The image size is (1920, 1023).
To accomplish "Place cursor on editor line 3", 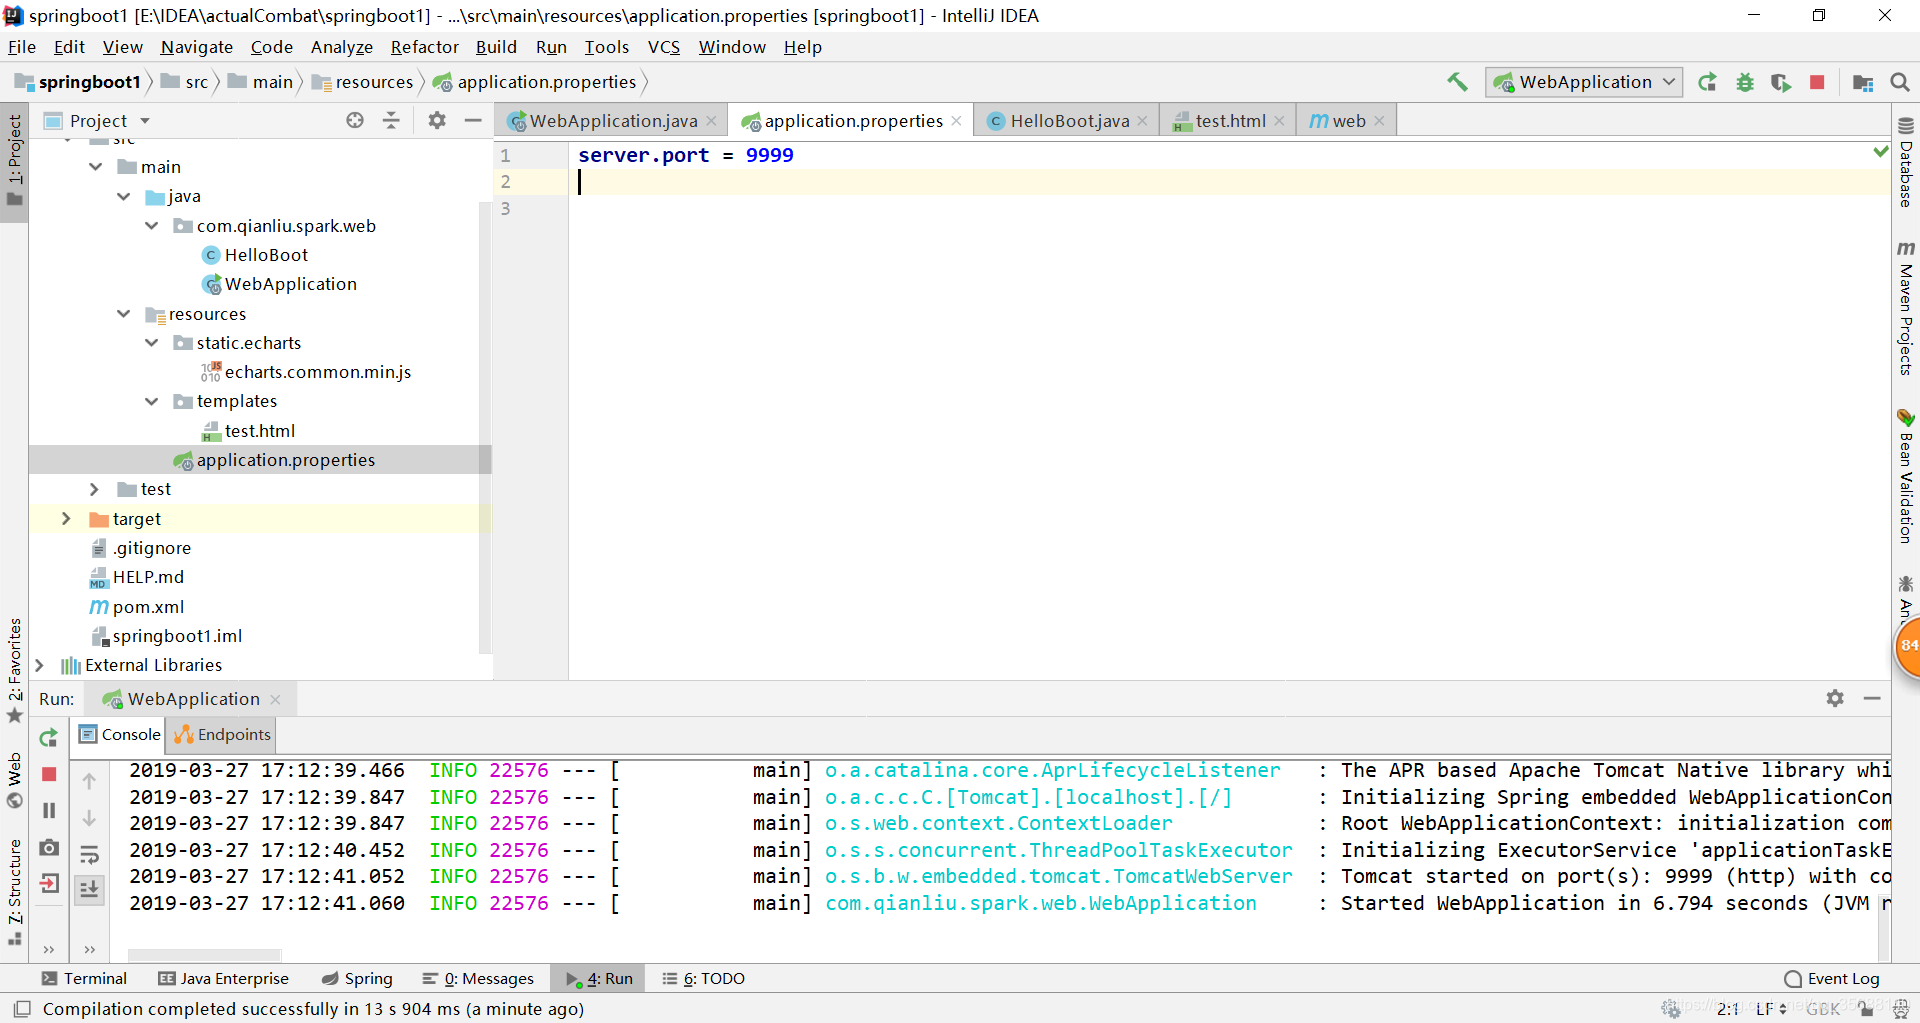I will [1229, 208].
